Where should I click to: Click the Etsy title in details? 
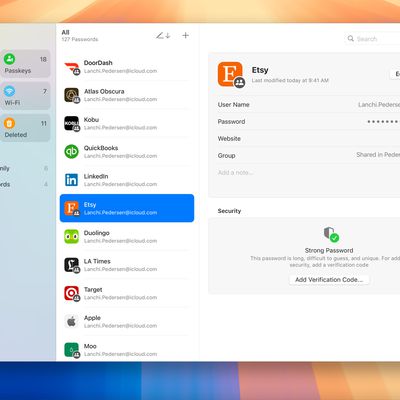point(260,70)
